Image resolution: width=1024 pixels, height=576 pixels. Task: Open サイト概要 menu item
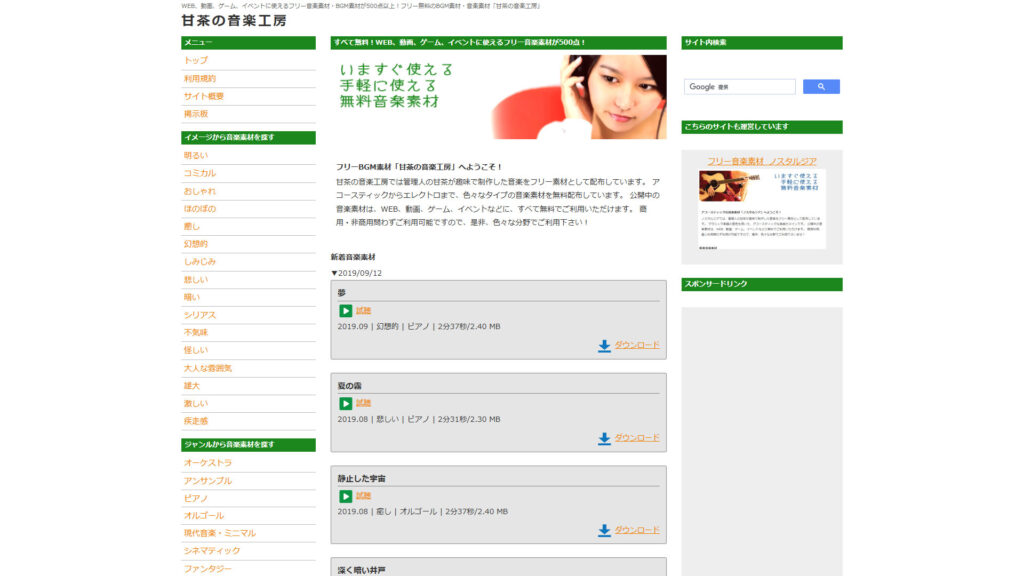click(x=203, y=96)
